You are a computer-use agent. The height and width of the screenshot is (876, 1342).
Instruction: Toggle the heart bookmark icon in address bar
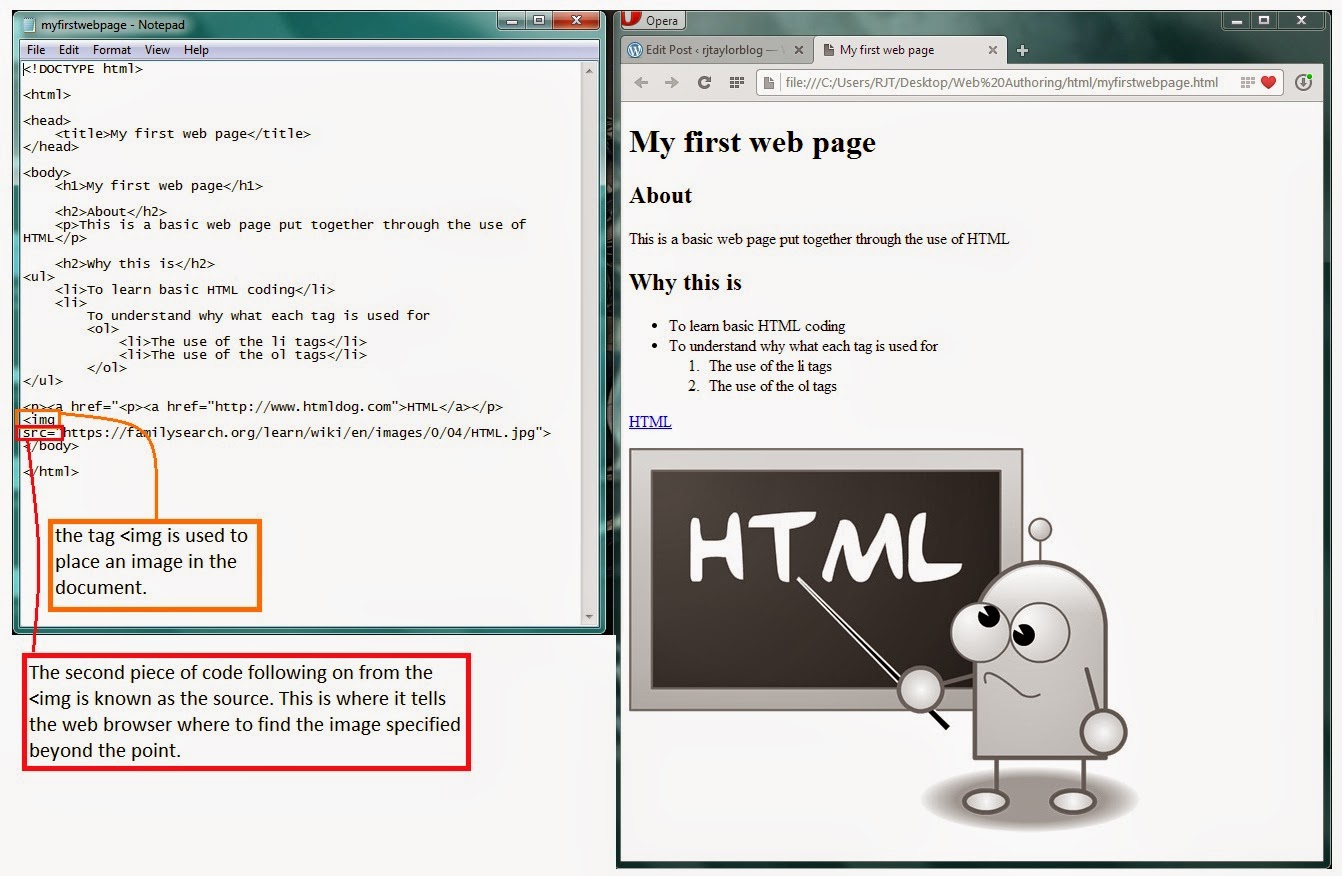click(1268, 82)
